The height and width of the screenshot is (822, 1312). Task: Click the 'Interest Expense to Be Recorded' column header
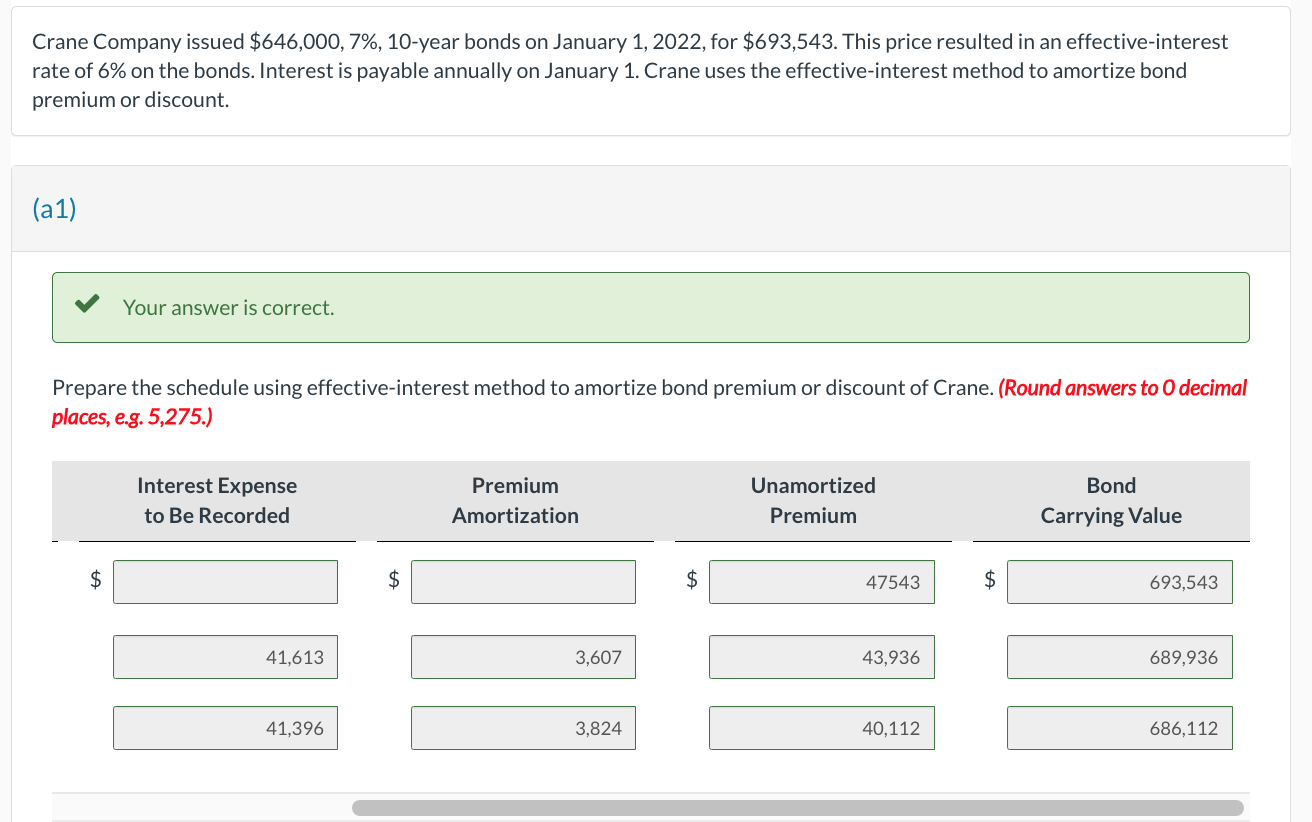pos(217,500)
